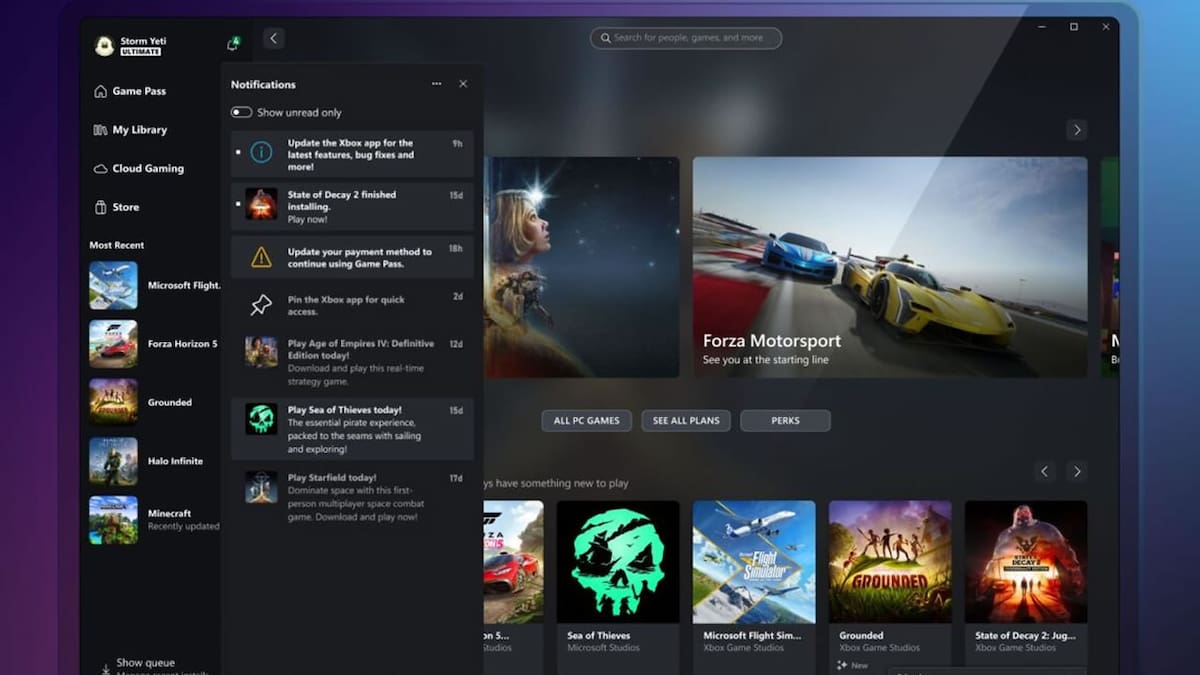Open the notifications more options ellipsis

pyautogui.click(x=436, y=84)
